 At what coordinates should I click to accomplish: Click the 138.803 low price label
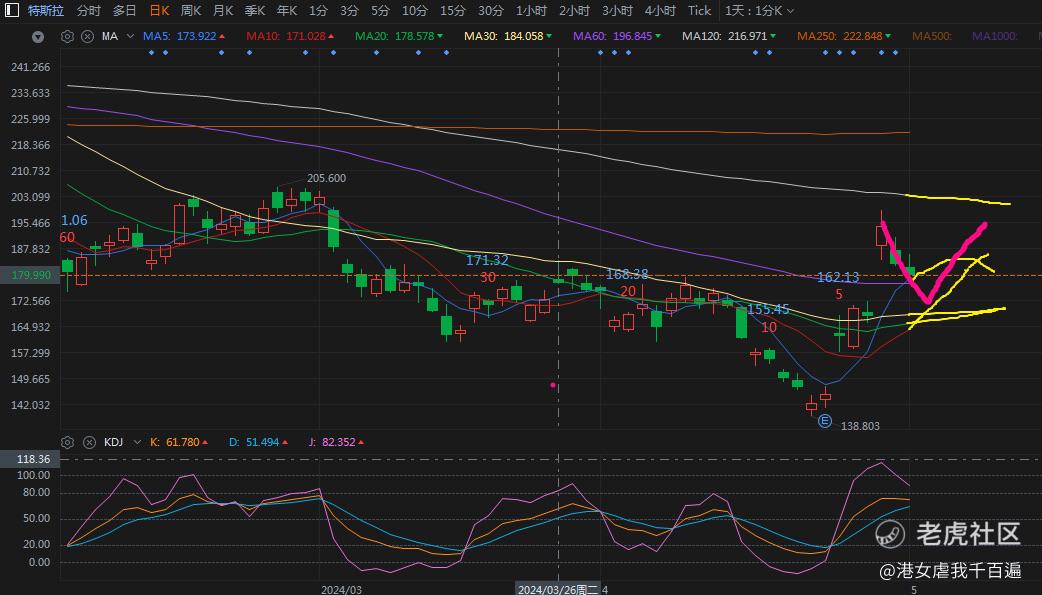860,426
